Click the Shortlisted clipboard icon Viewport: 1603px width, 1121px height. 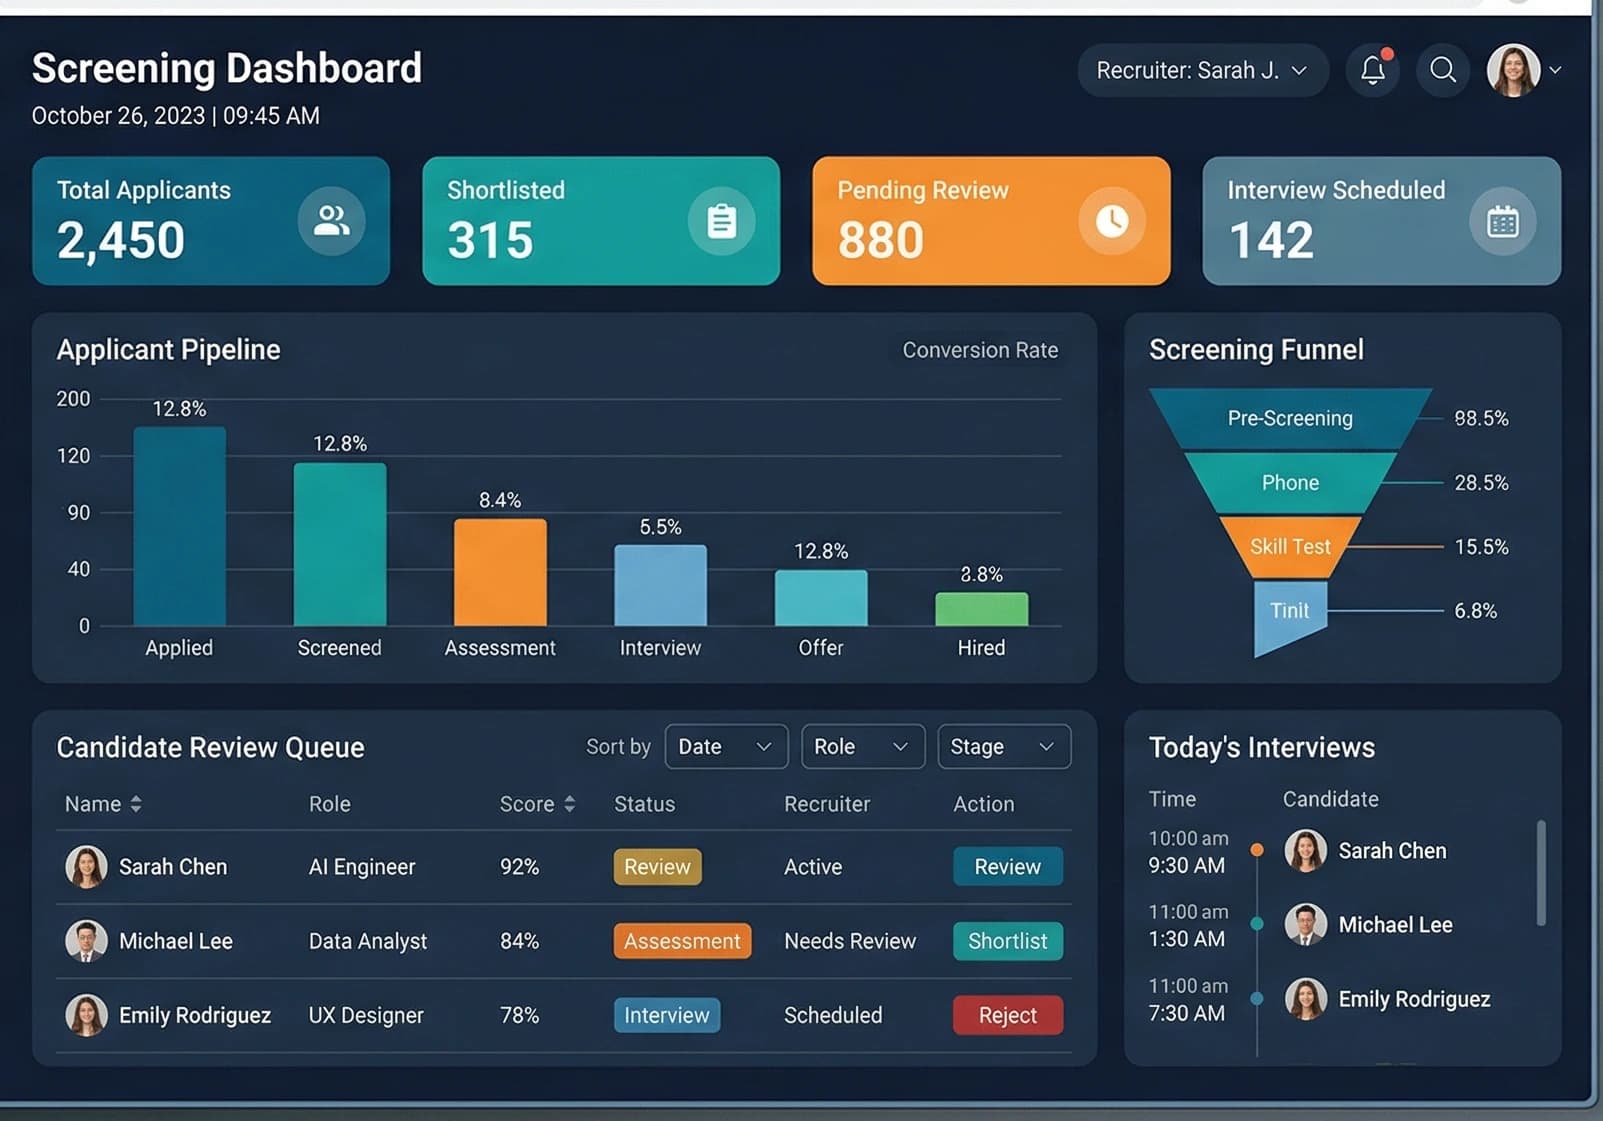tap(722, 221)
